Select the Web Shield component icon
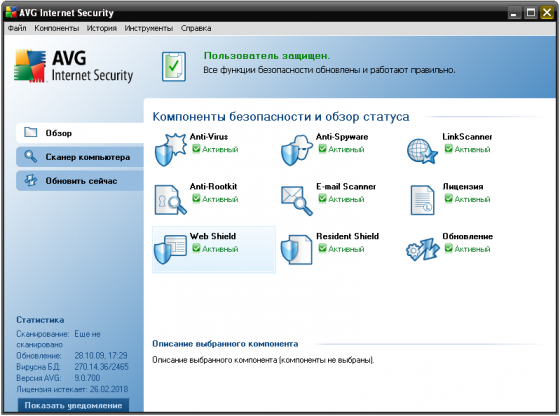 coord(170,249)
